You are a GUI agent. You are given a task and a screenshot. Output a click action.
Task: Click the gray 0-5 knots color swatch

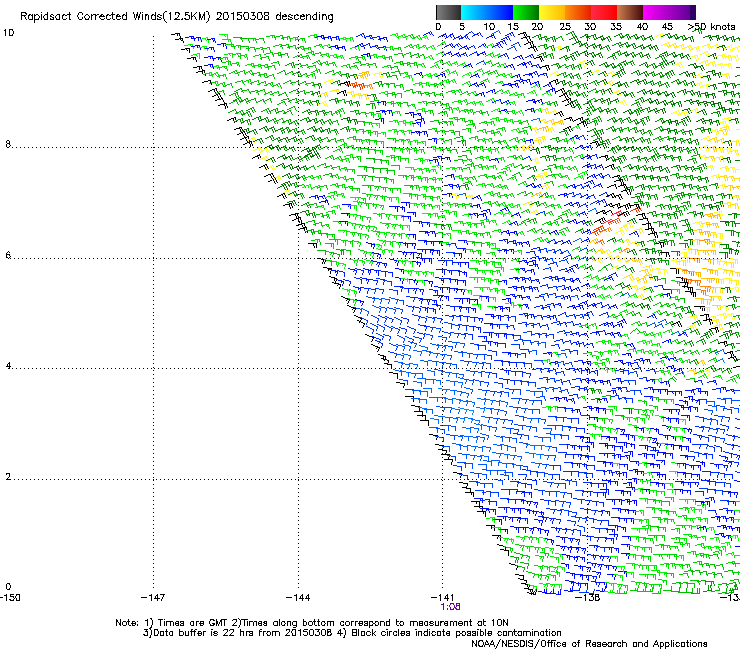(x=448, y=12)
